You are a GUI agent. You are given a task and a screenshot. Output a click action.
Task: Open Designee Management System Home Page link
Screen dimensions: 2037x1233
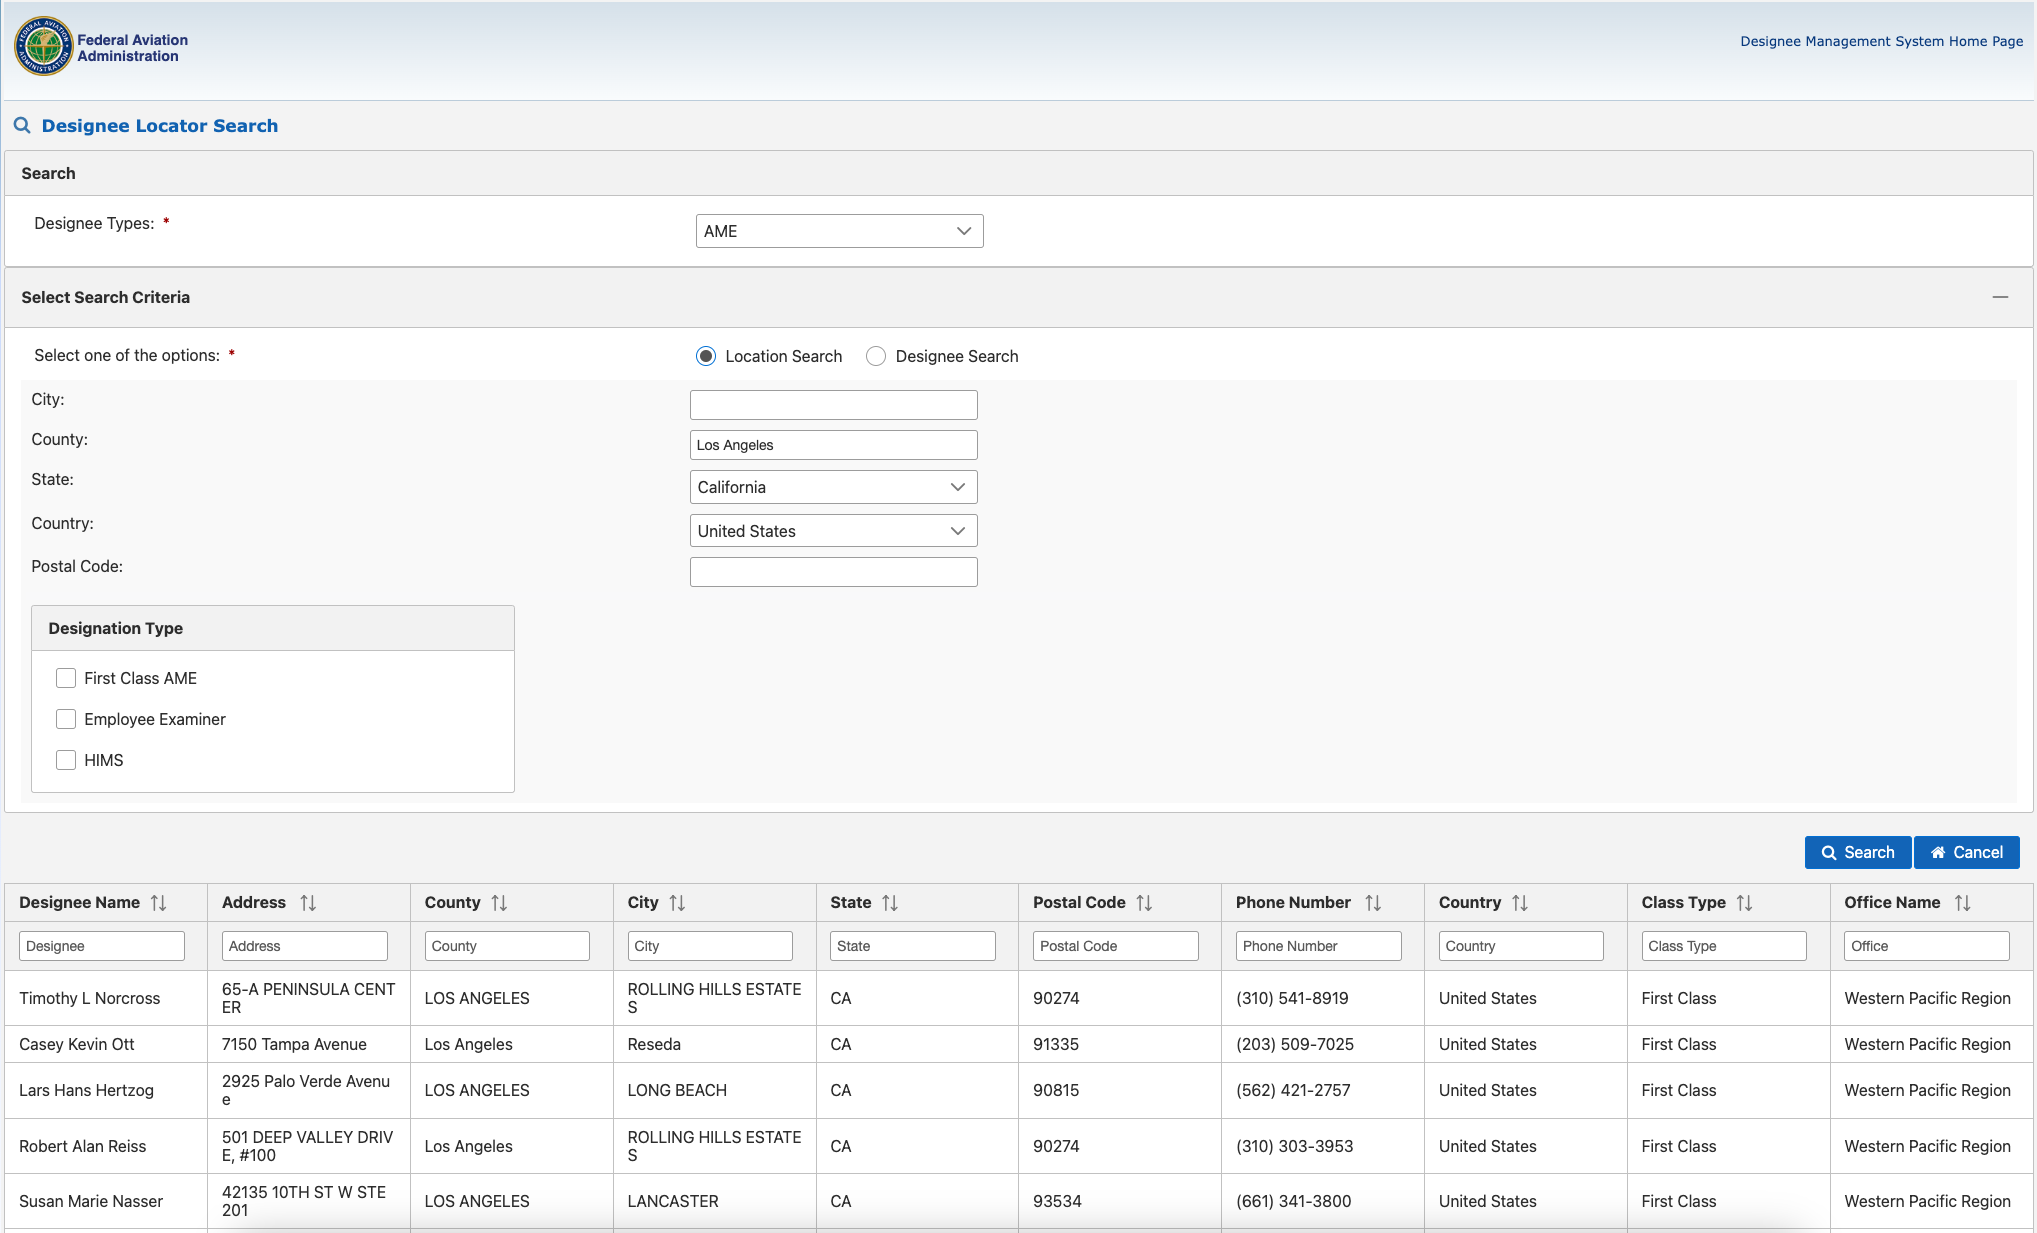point(1881,41)
